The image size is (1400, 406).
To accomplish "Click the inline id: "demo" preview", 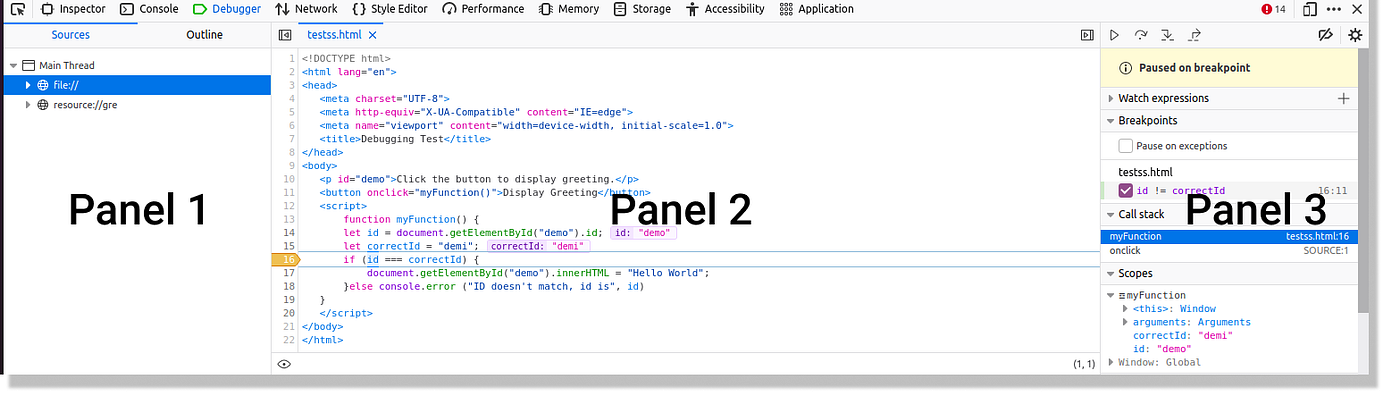I will tap(643, 232).
